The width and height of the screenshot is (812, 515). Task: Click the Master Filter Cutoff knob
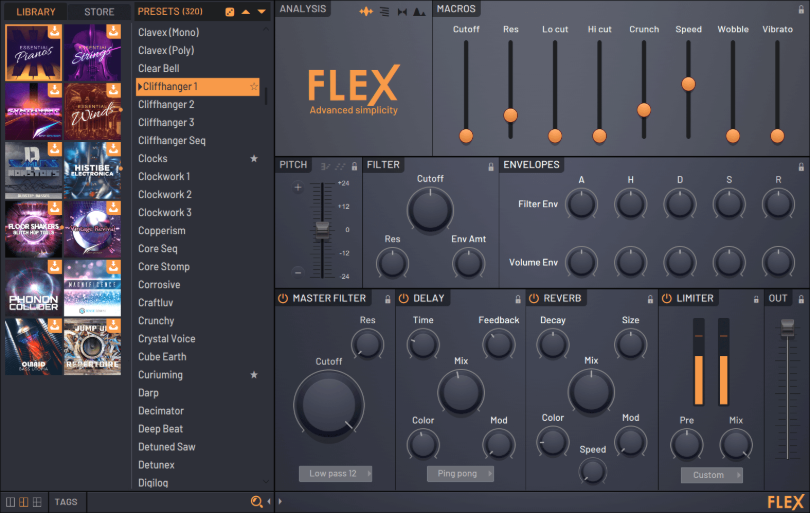tap(329, 405)
